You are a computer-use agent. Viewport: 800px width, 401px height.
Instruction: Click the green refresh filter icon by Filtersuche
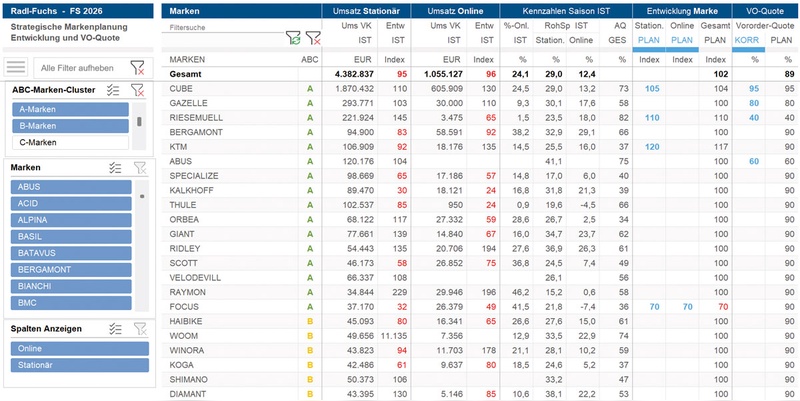pos(293,38)
